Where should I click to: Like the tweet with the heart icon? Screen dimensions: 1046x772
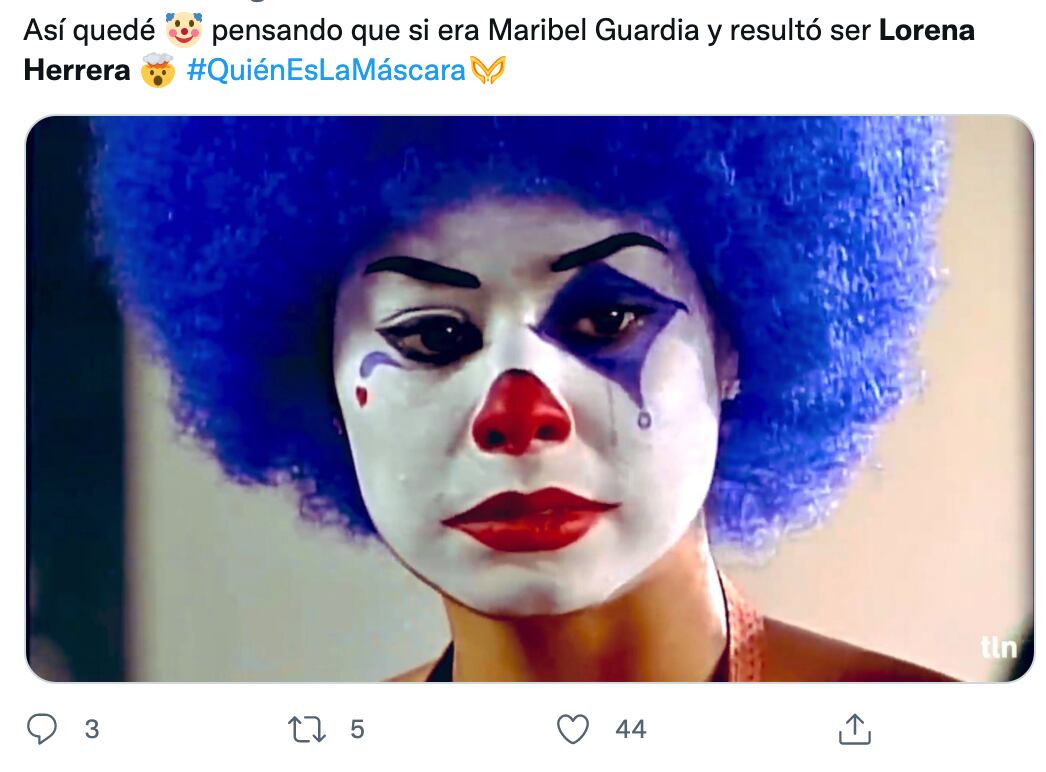(x=573, y=729)
